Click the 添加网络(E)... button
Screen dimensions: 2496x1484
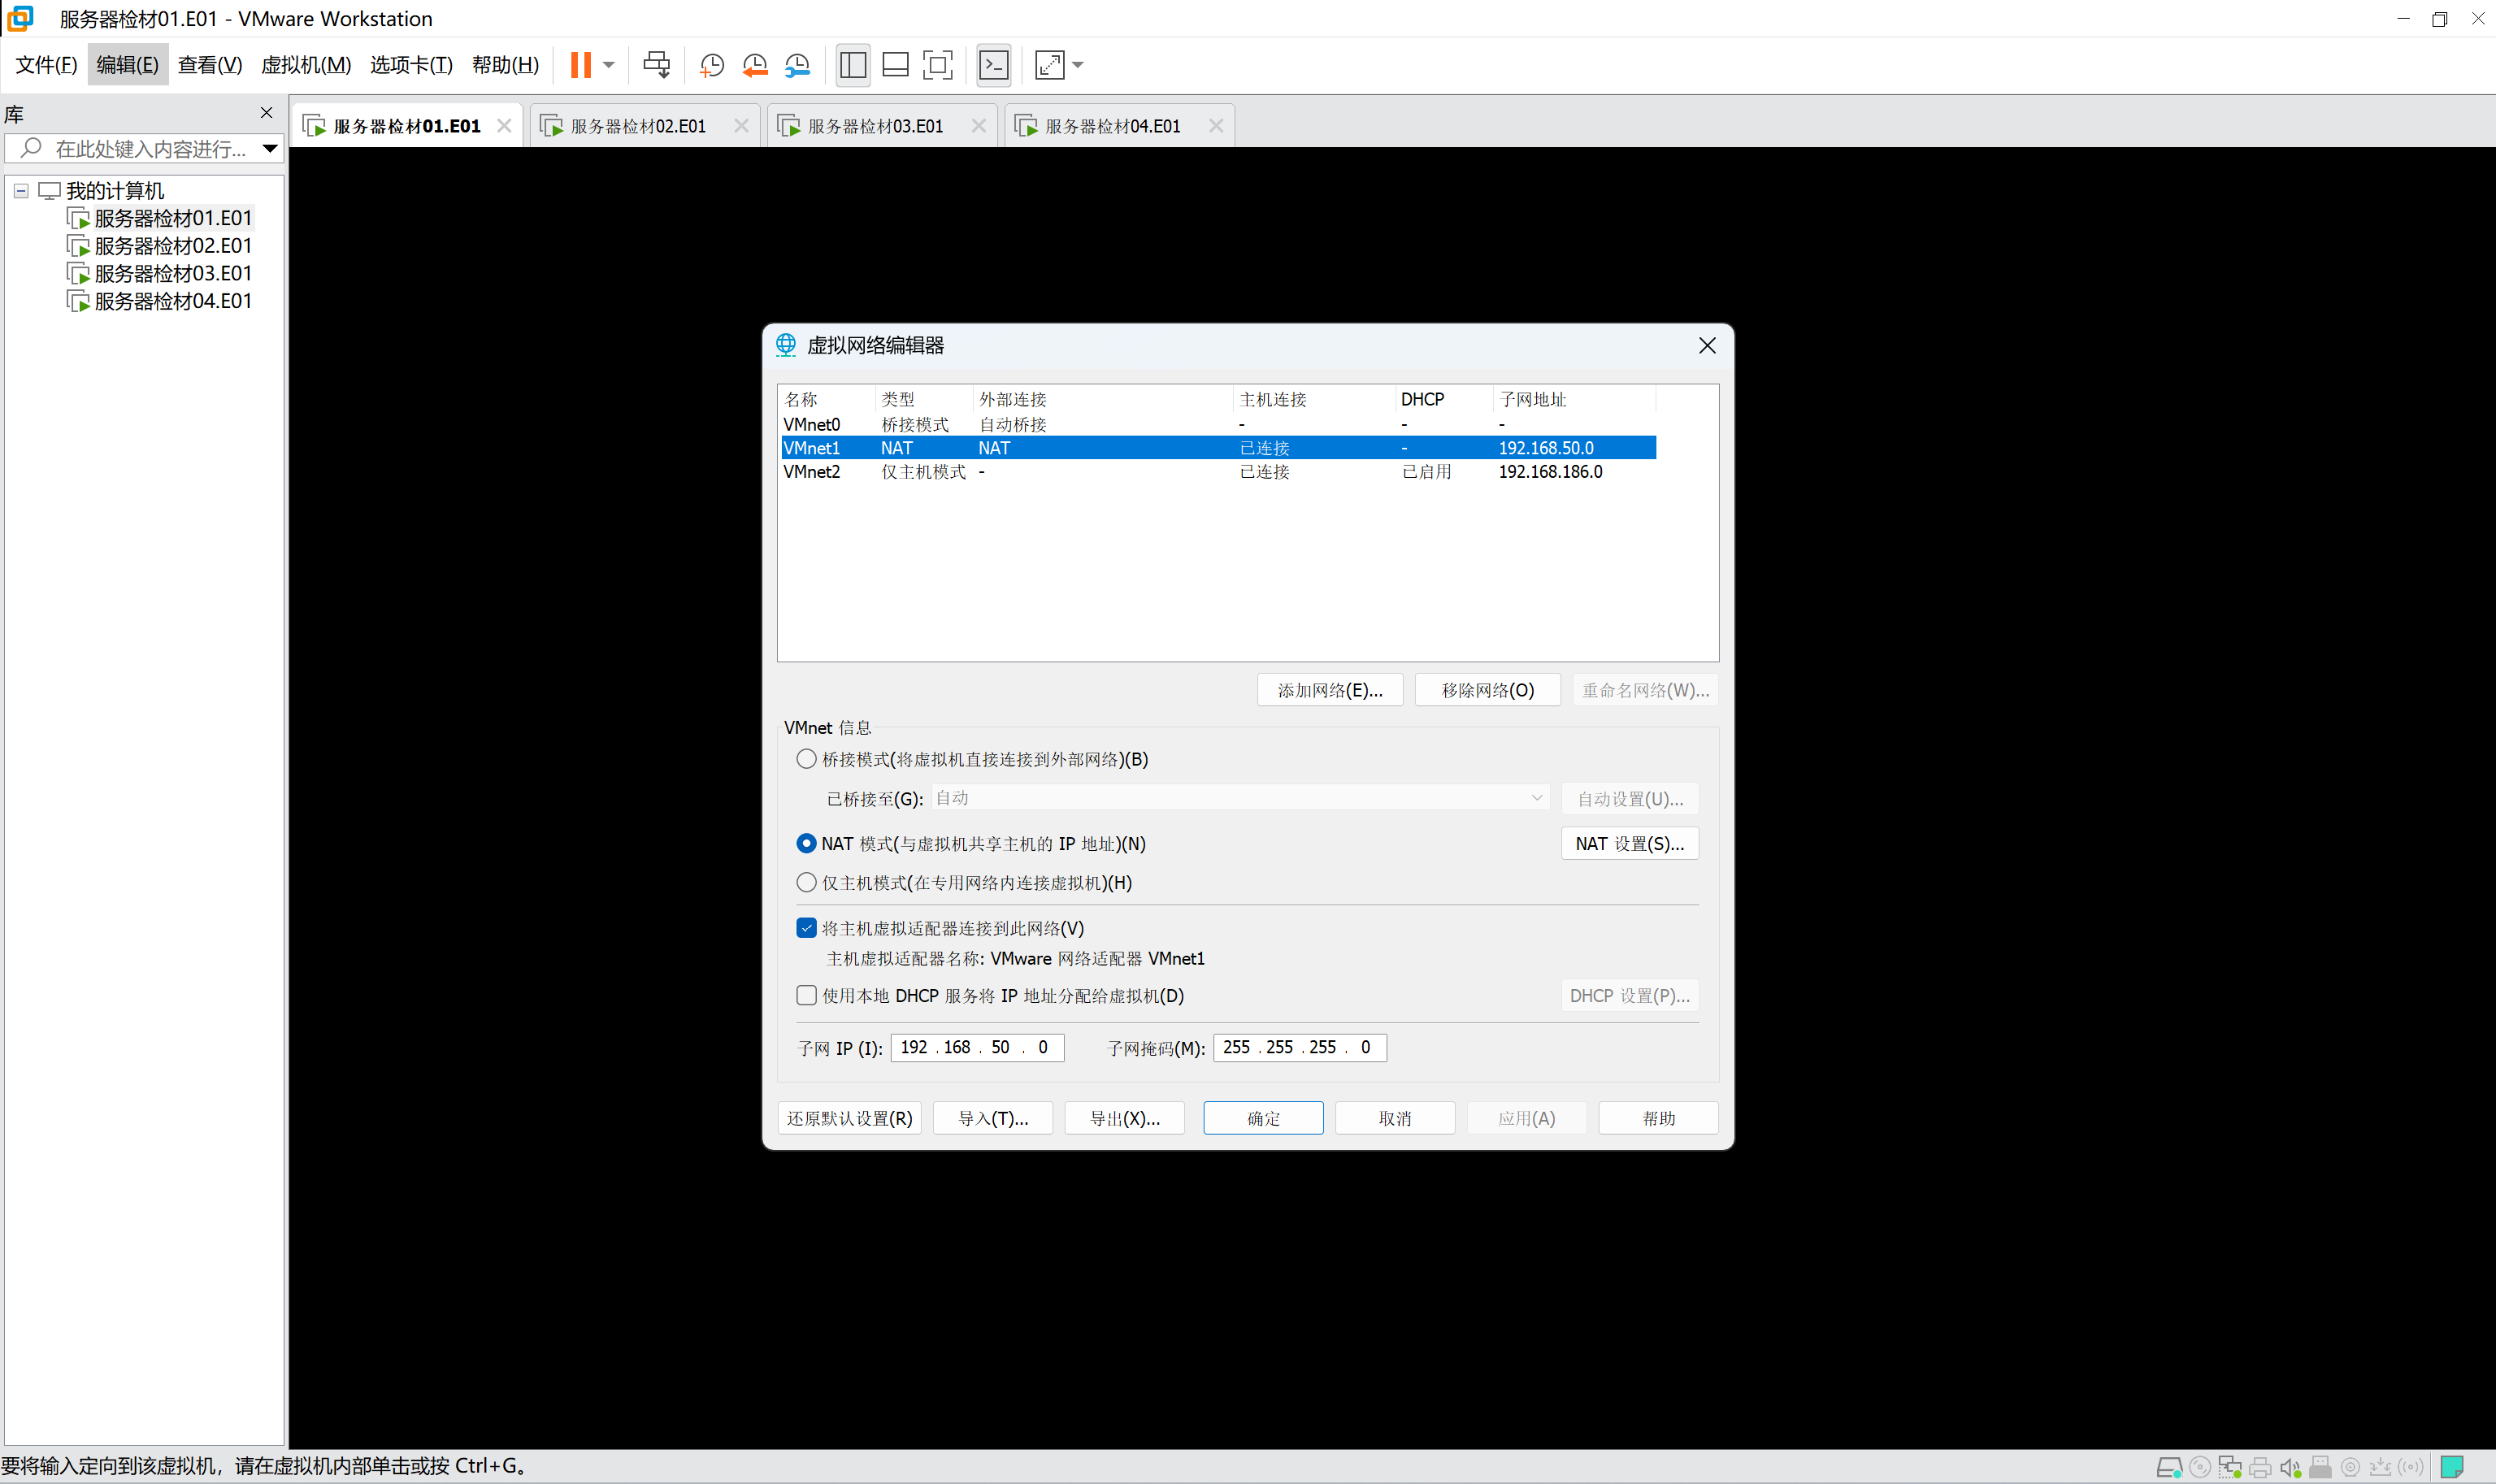(1329, 690)
